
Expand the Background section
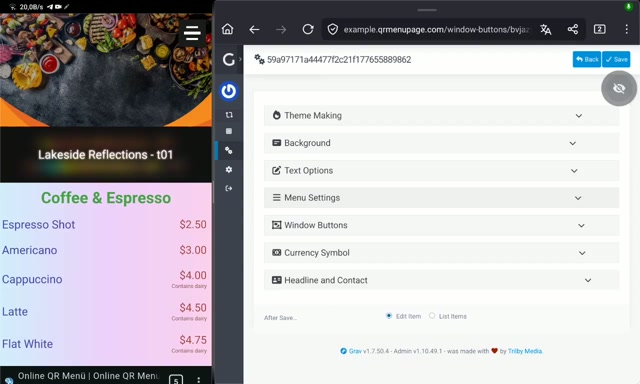[441, 143]
